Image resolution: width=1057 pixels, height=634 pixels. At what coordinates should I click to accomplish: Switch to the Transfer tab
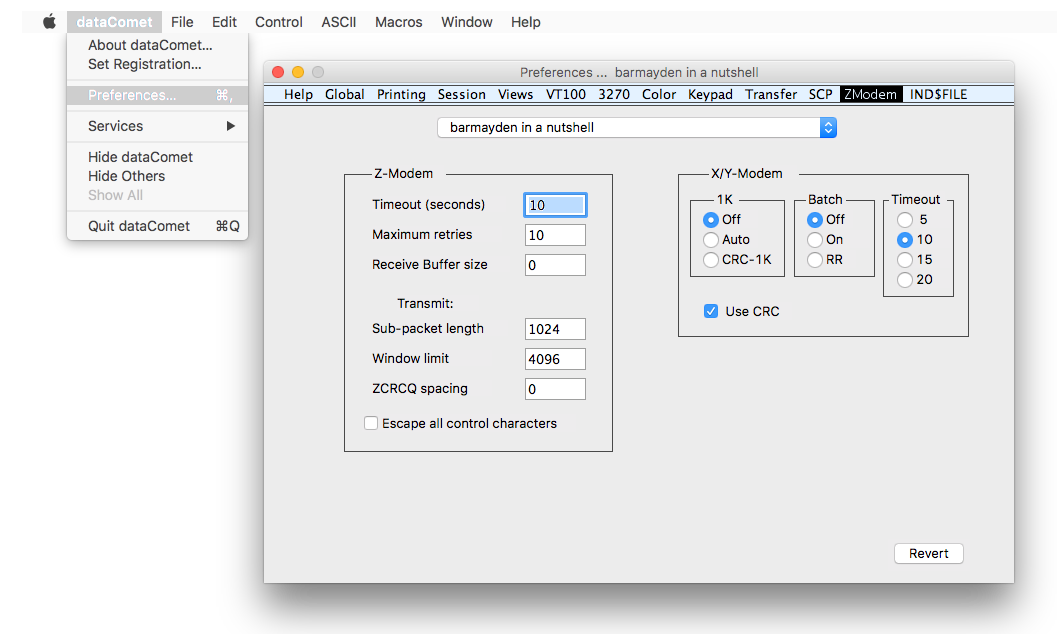[771, 94]
